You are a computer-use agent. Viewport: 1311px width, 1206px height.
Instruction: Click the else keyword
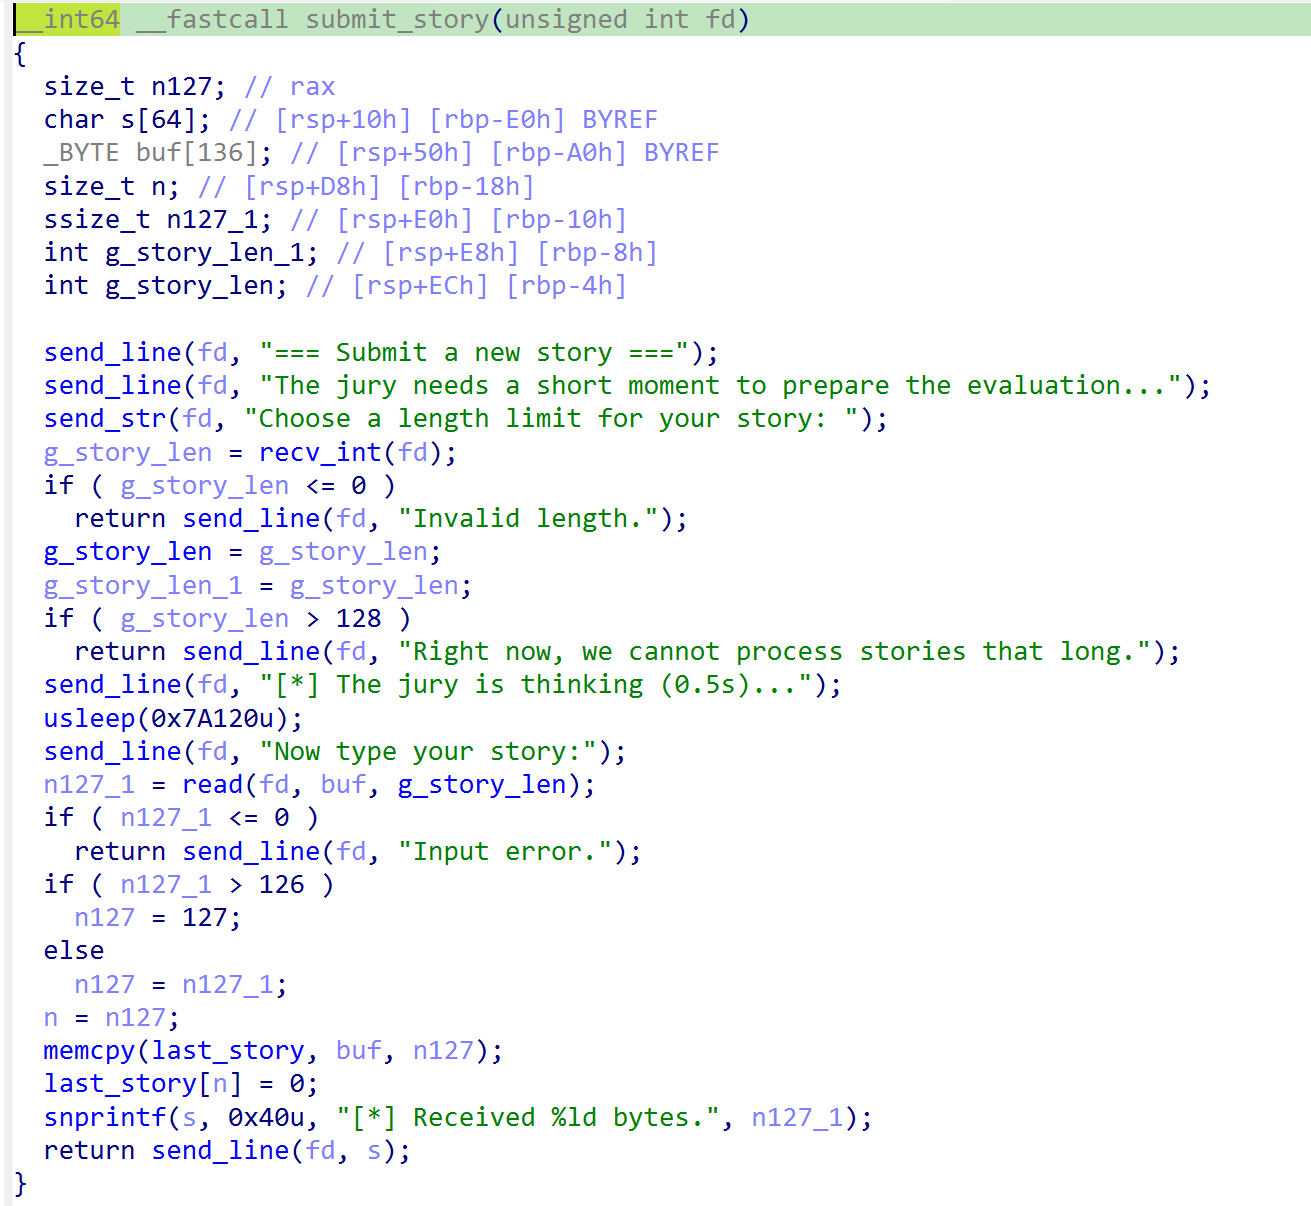click(74, 951)
